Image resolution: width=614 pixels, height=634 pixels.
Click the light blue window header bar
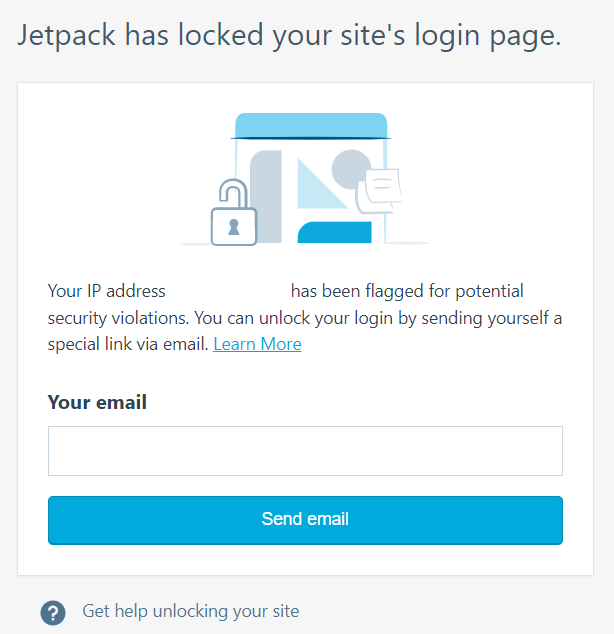pyautogui.click(x=310, y=126)
